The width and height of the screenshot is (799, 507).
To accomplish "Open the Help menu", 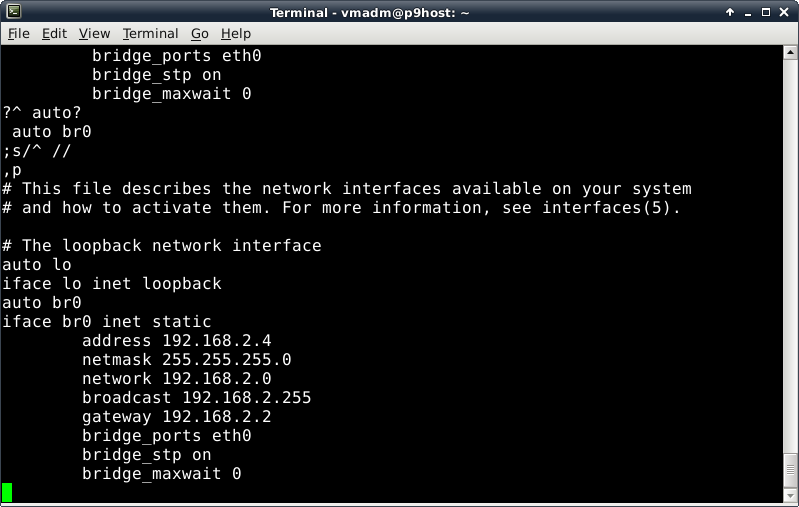I will click(236, 33).
